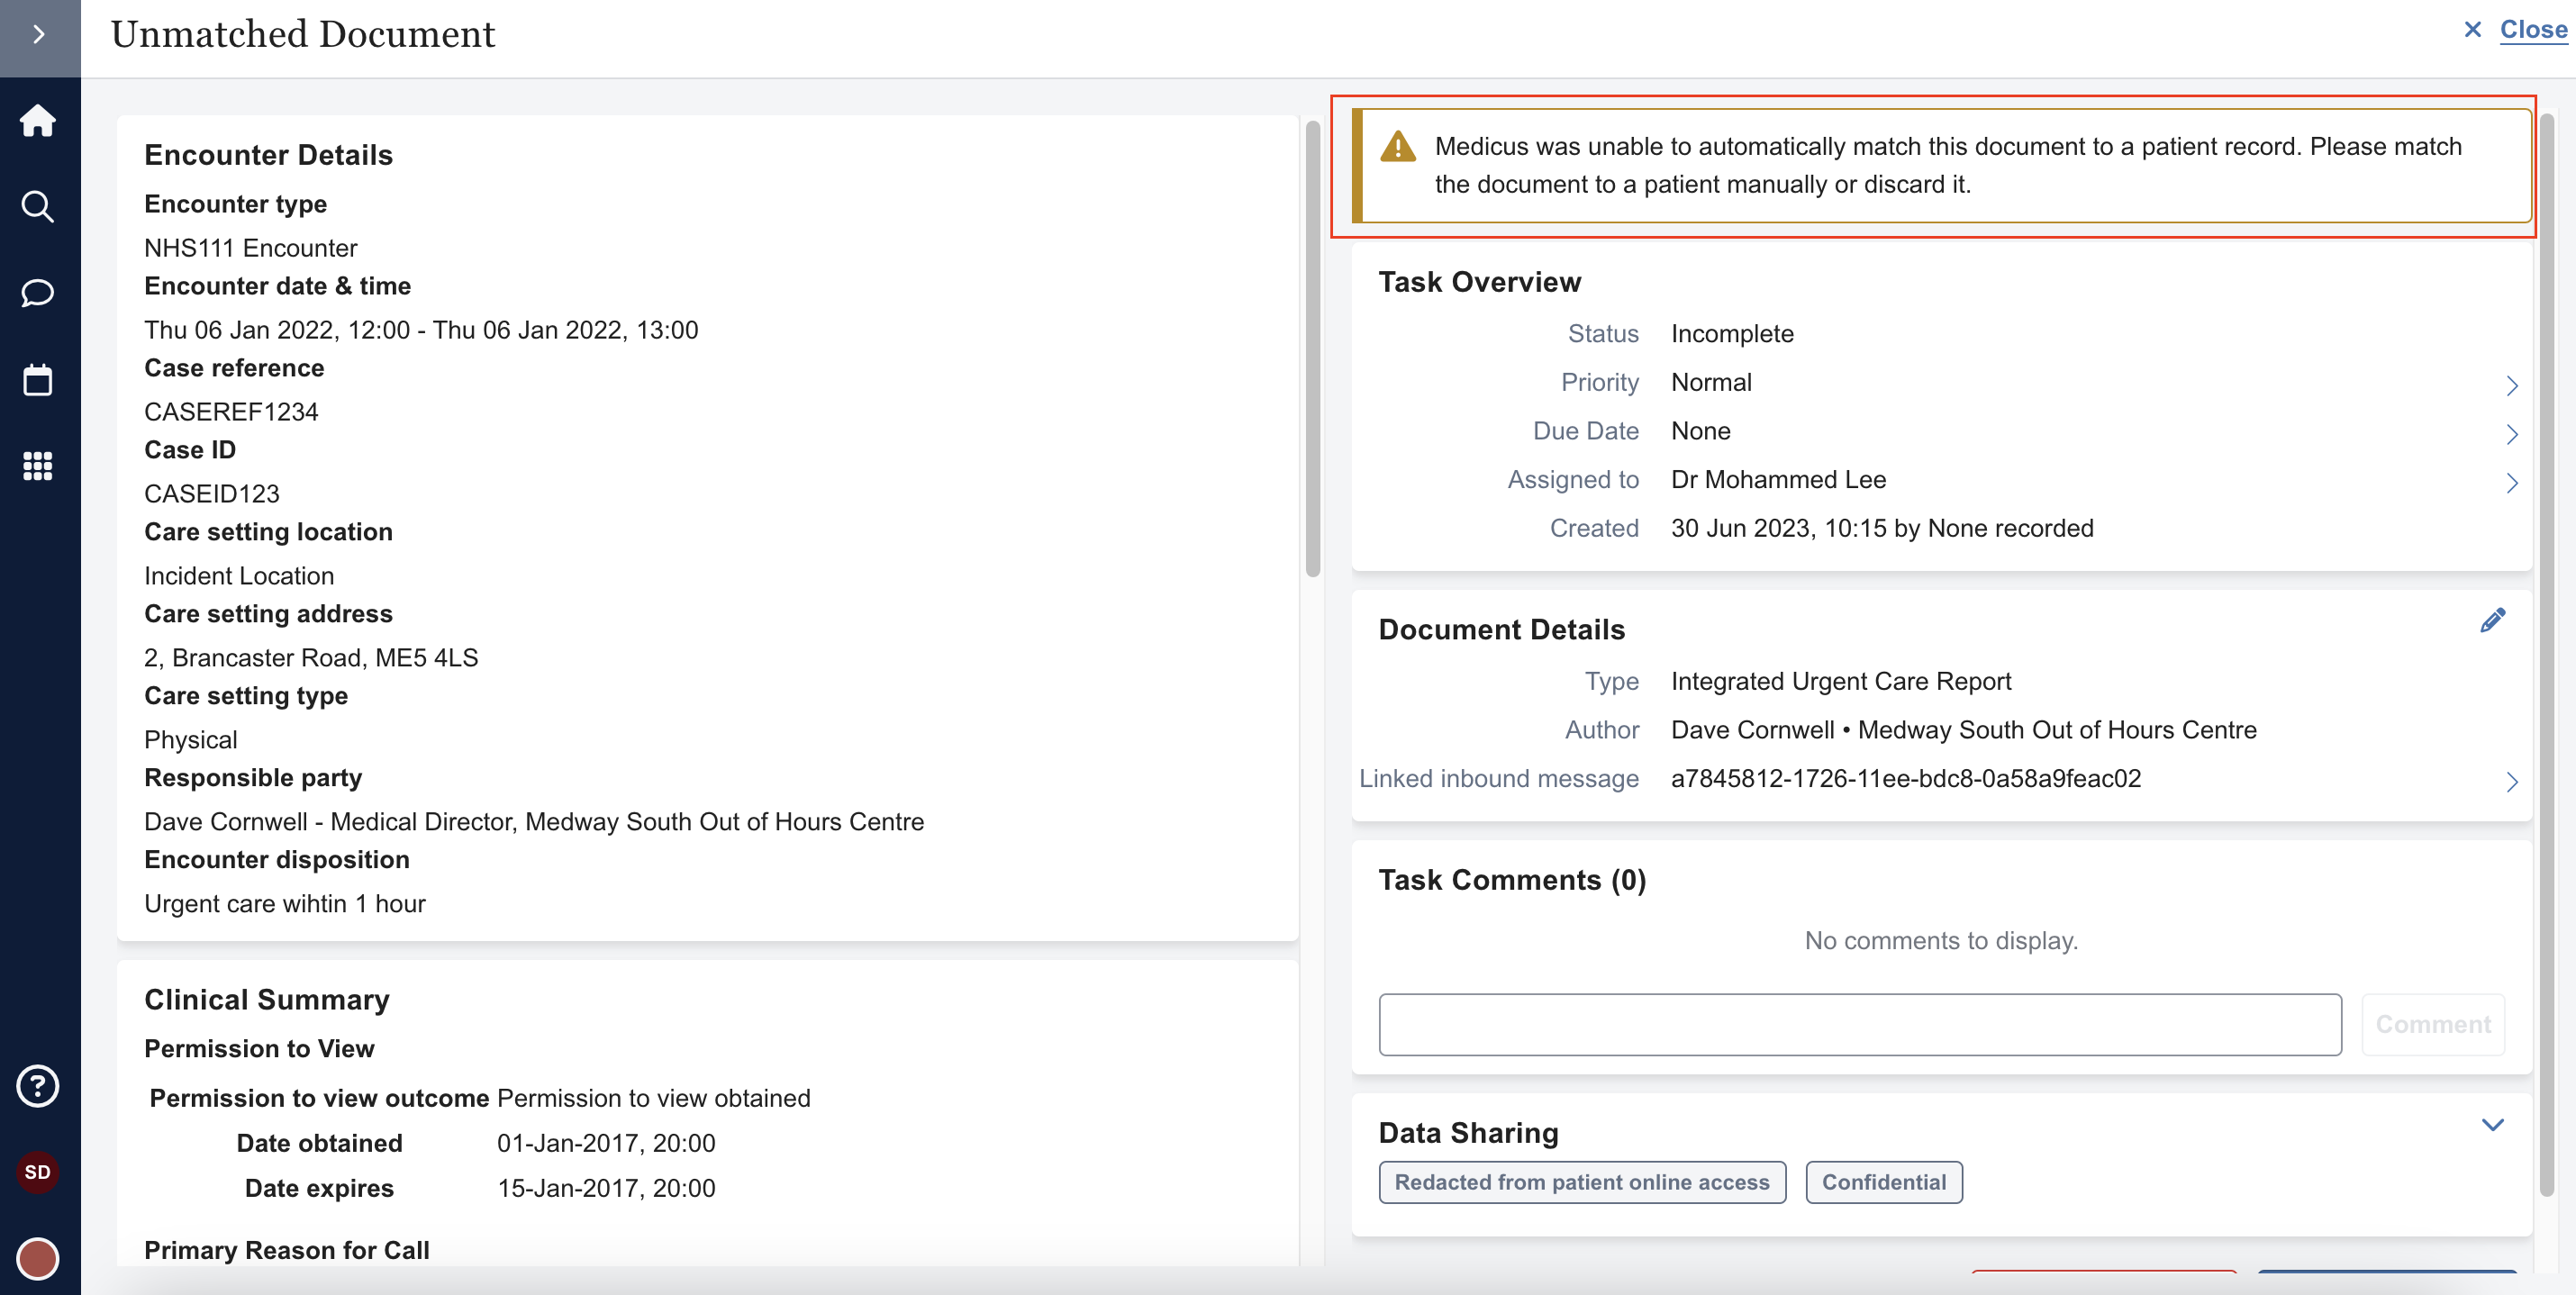This screenshot has width=2576, height=1295.
Task: Open the apps grid icon
Action: (x=38, y=467)
